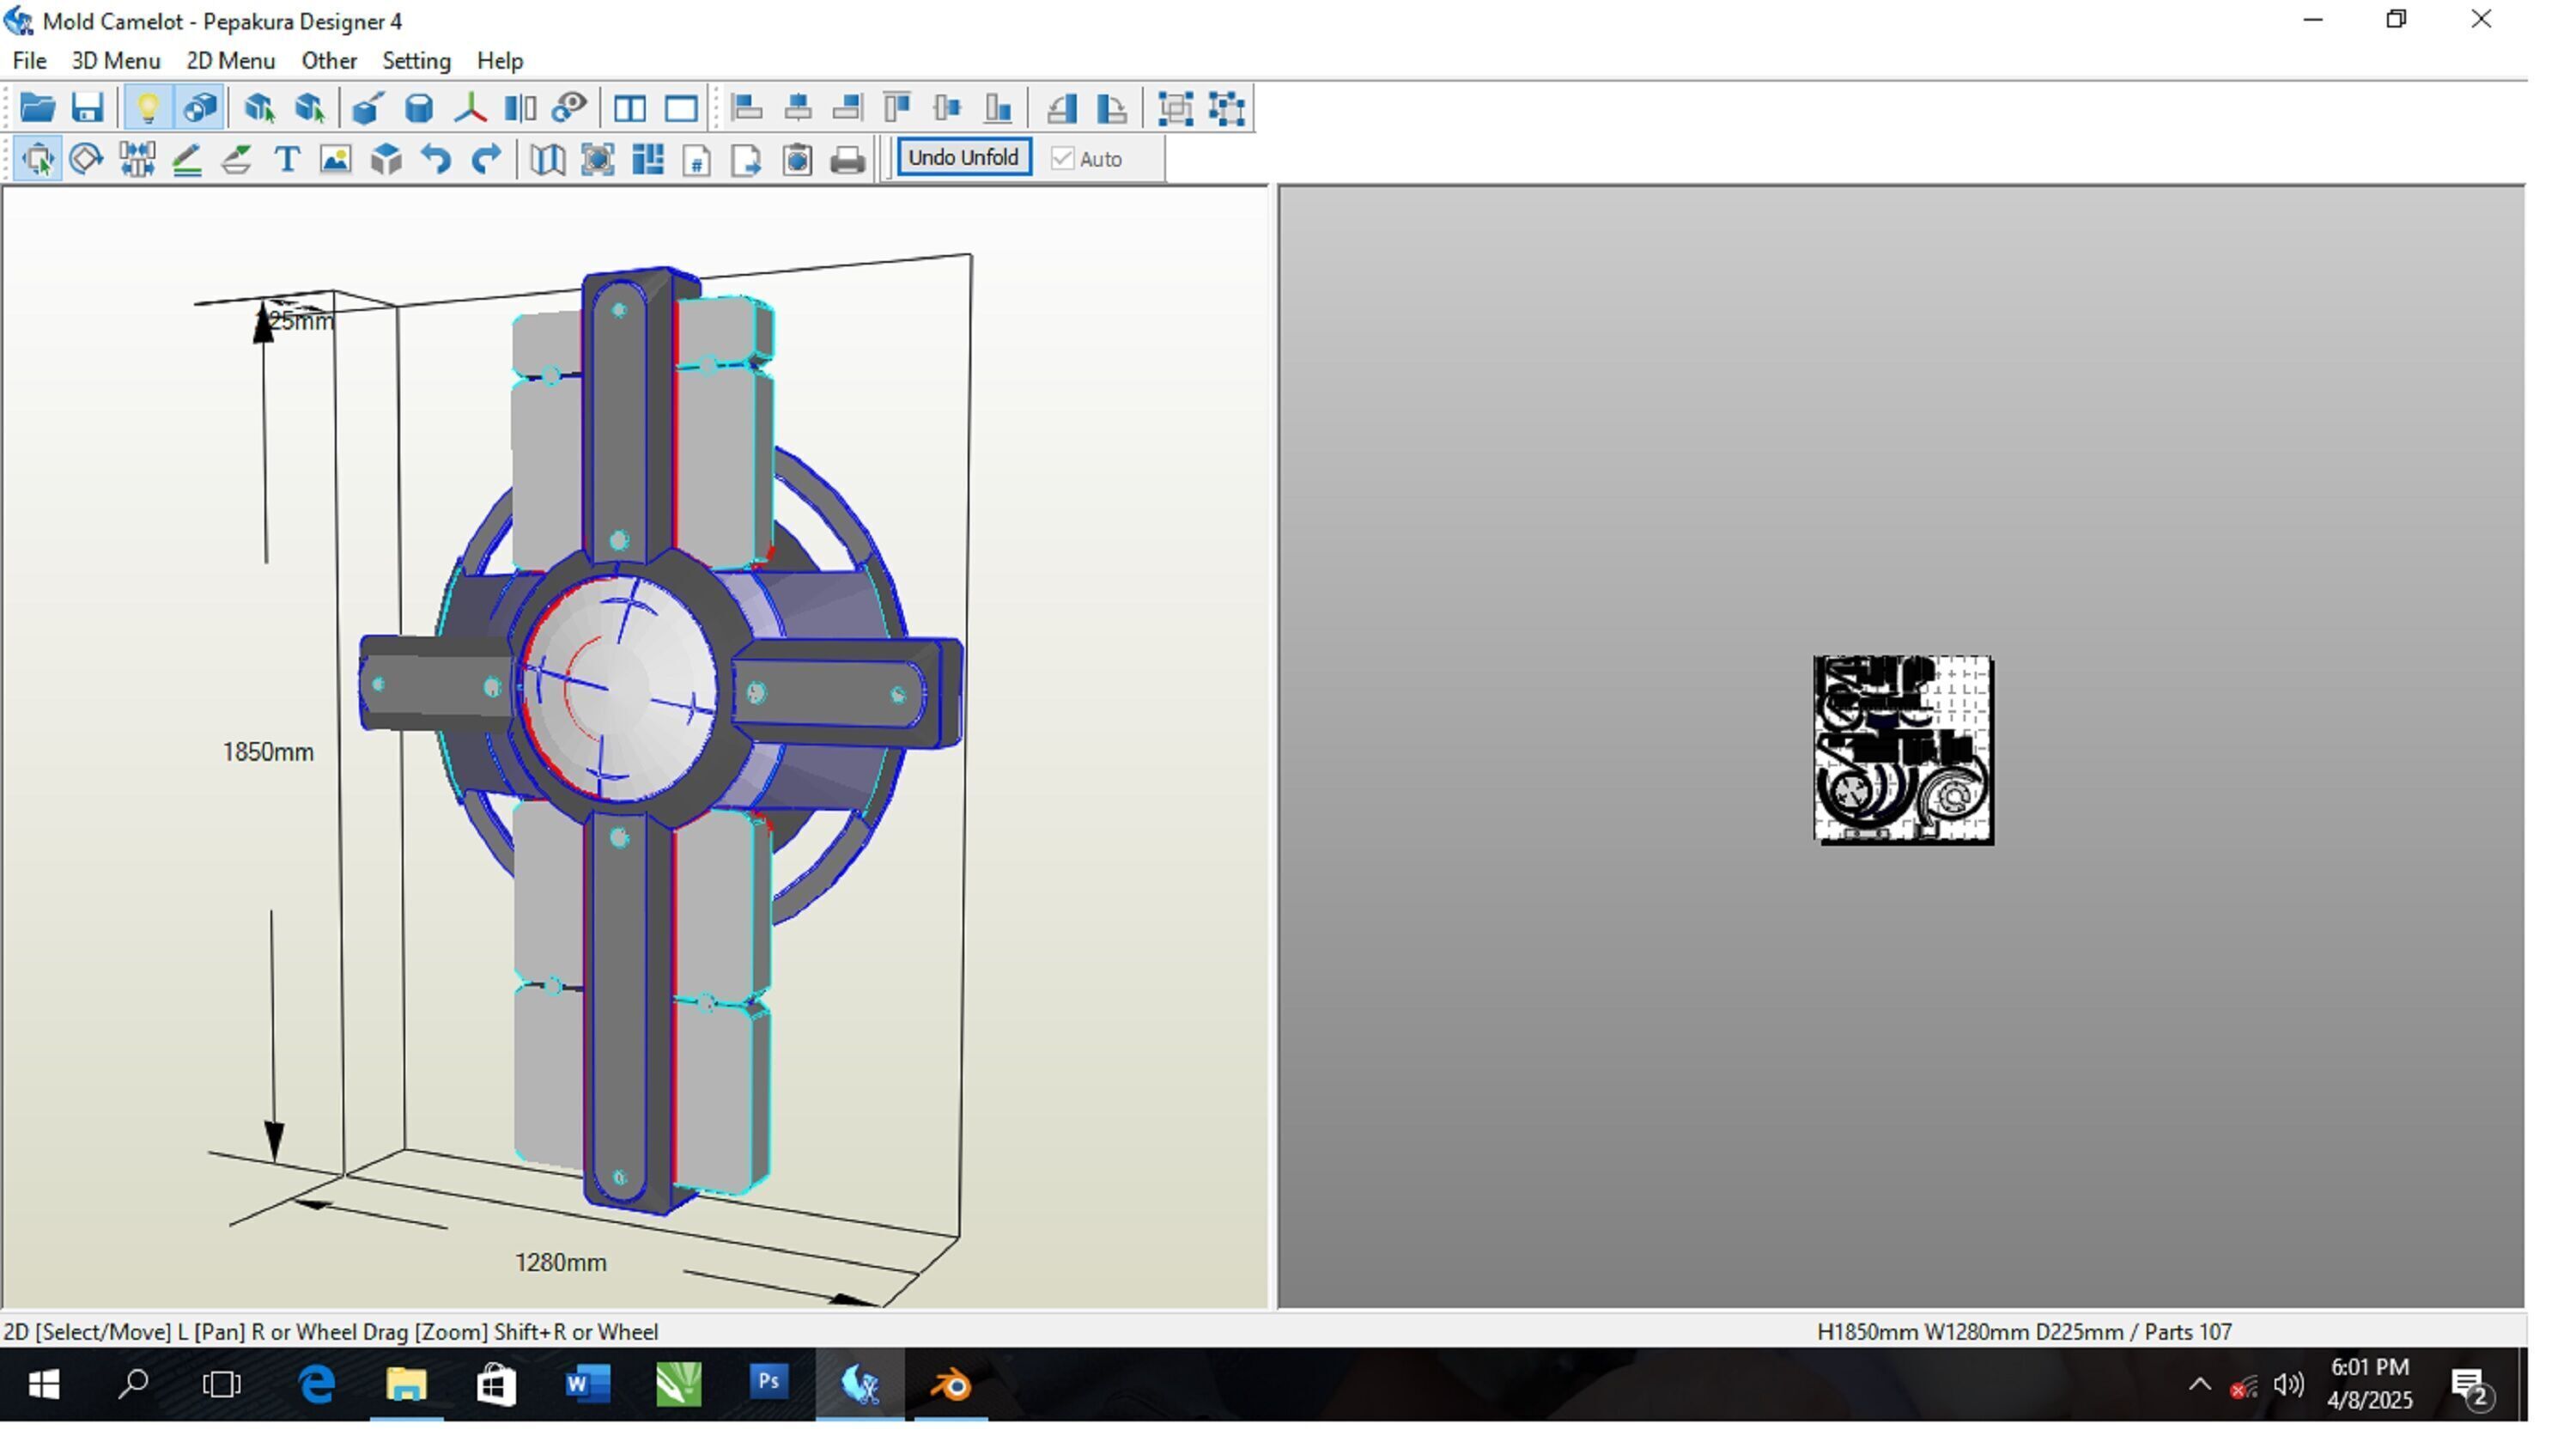Click the Open file folder icon

(x=37, y=108)
